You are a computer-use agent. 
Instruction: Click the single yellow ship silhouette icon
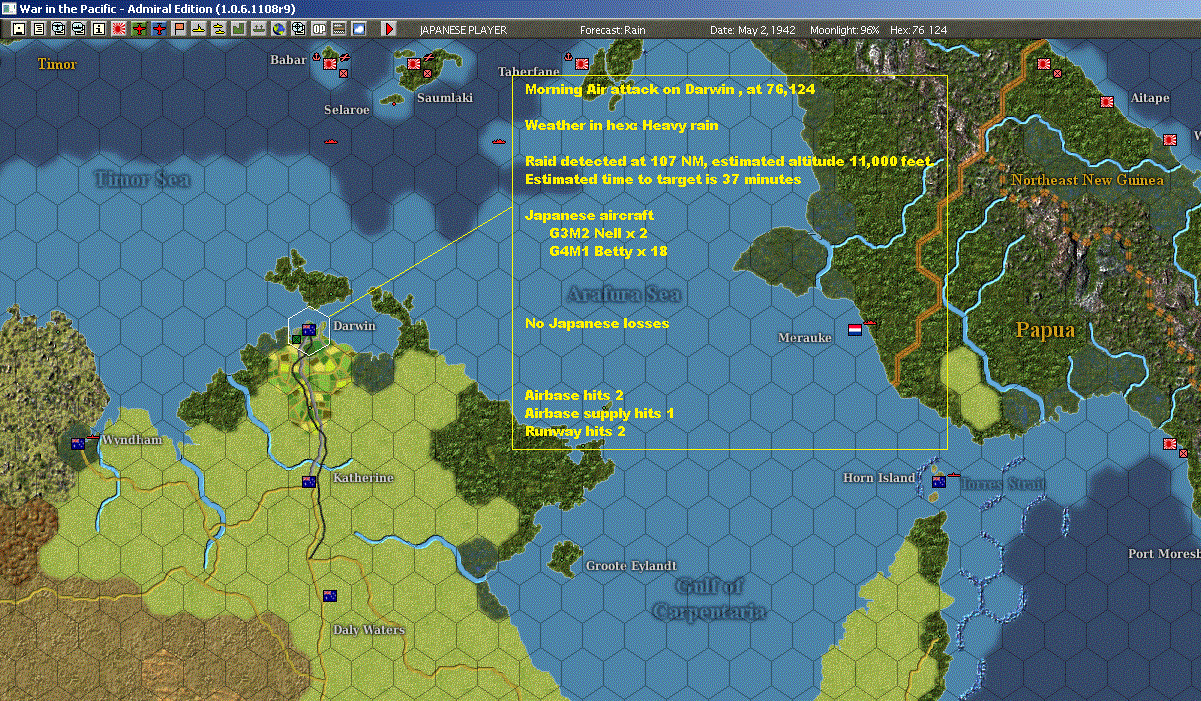tap(199, 29)
